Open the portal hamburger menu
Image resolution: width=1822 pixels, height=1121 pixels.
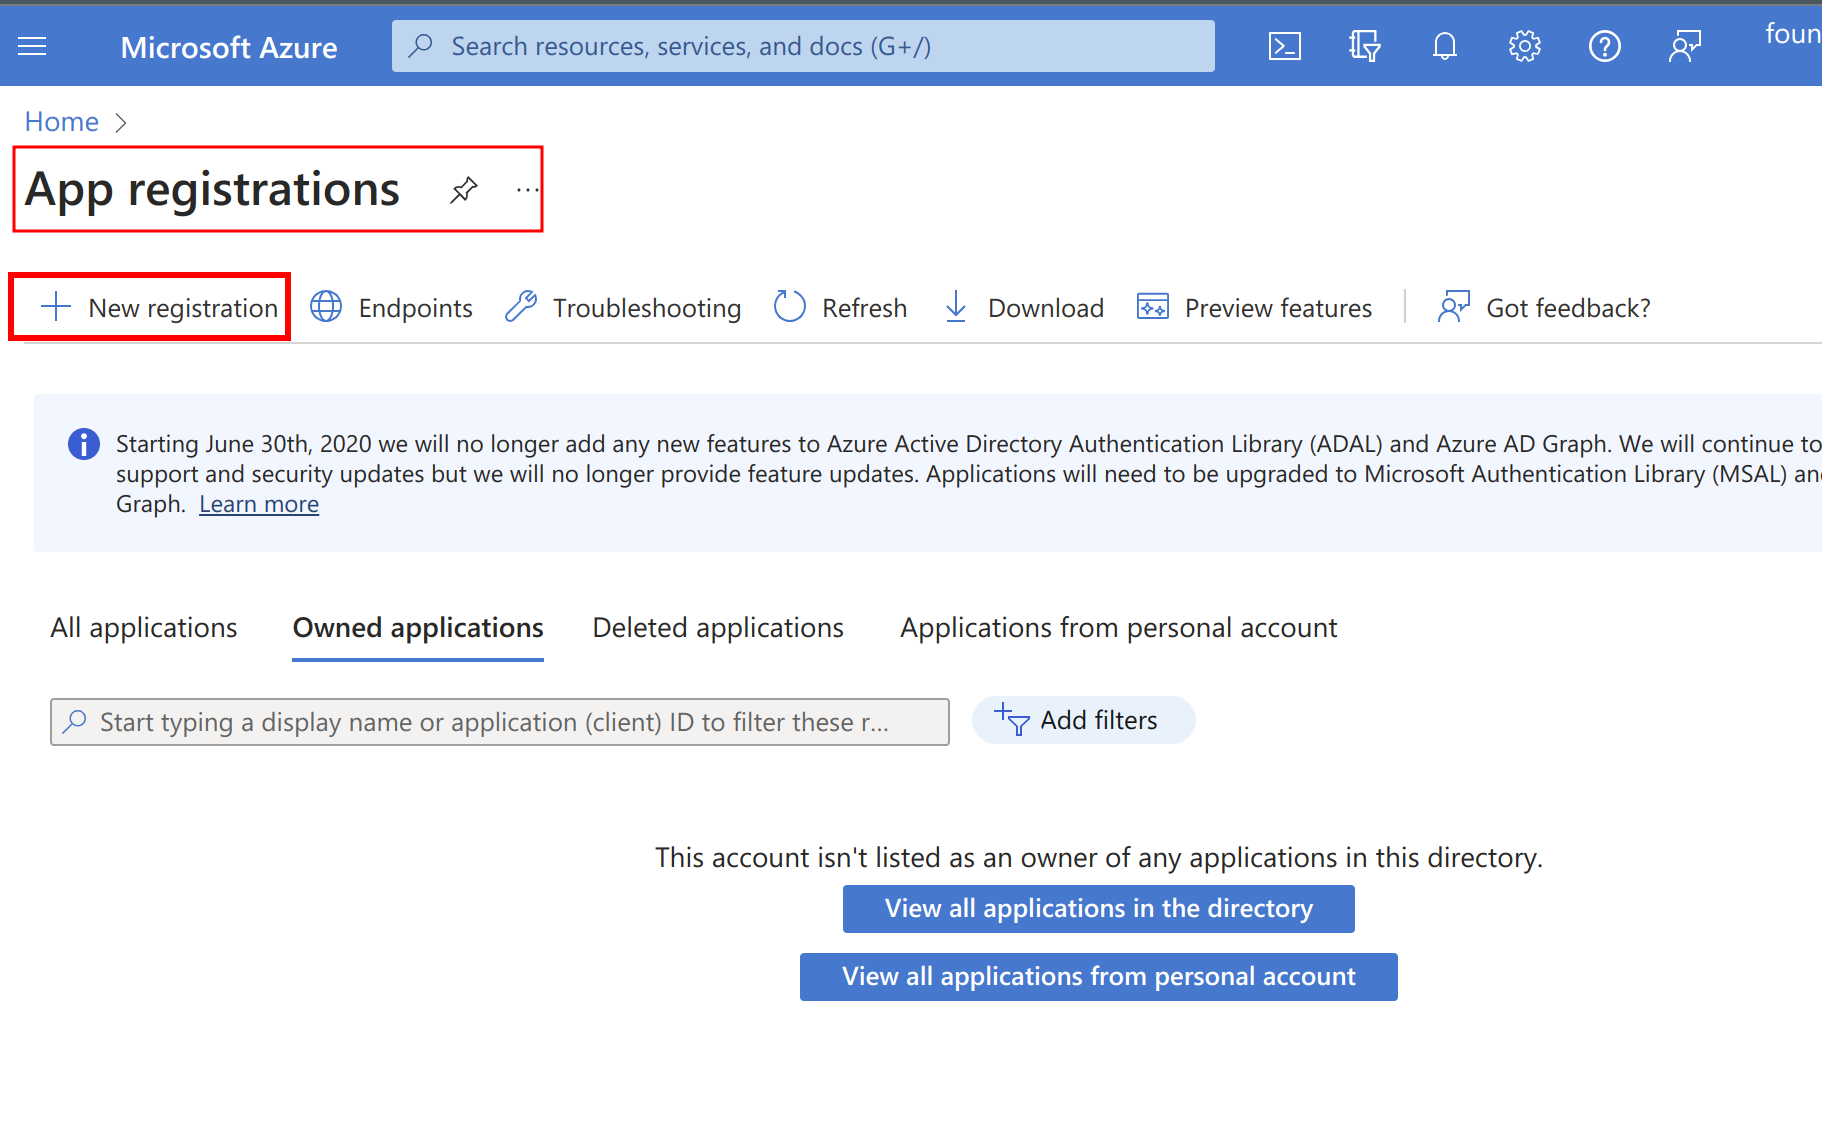click(32, 45)
